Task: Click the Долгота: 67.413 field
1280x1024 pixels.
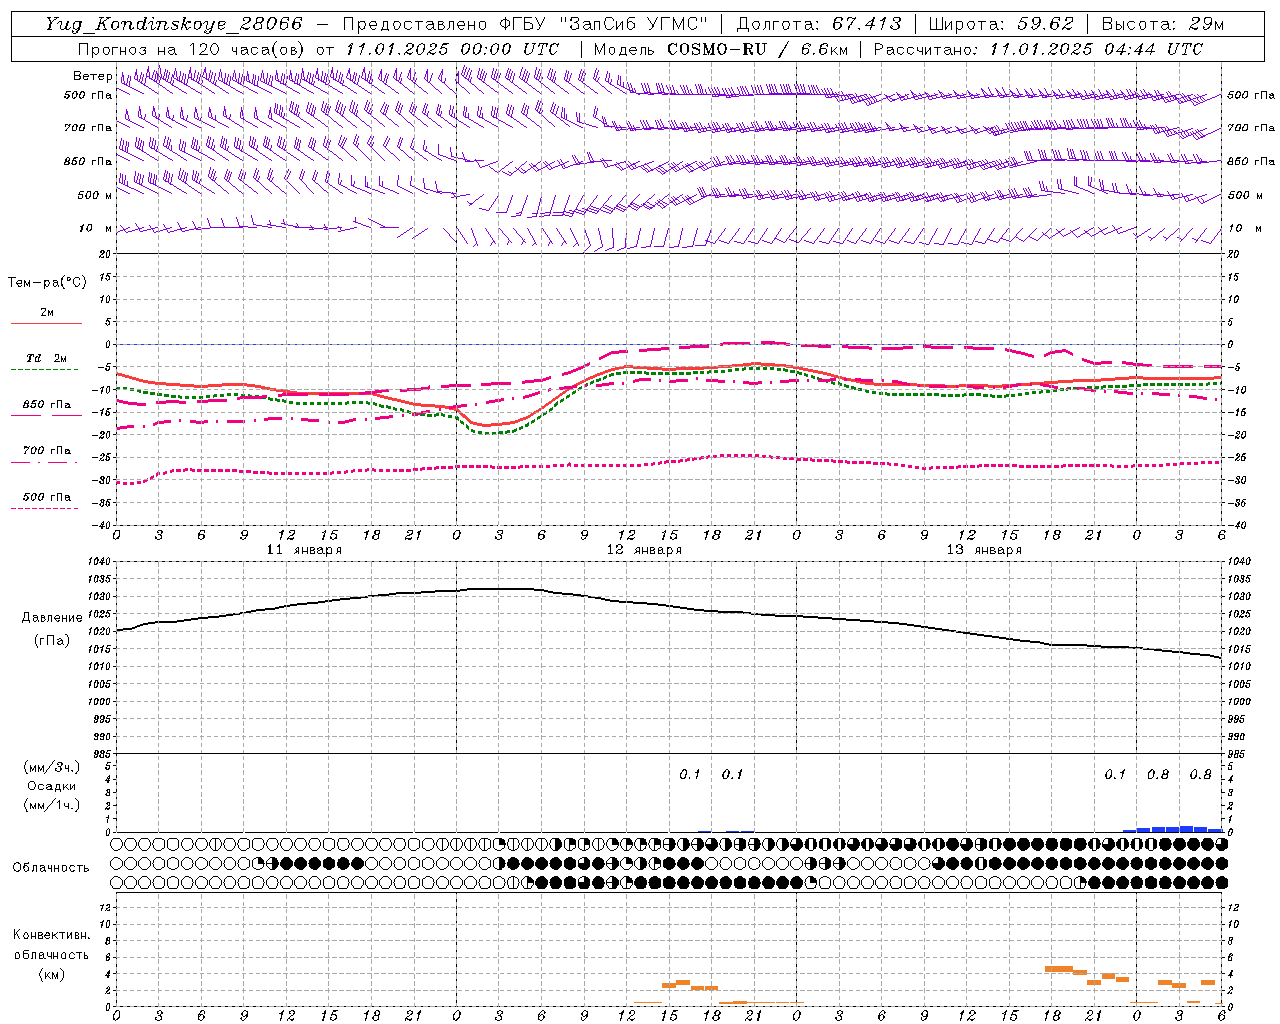Action: (819, 24)
